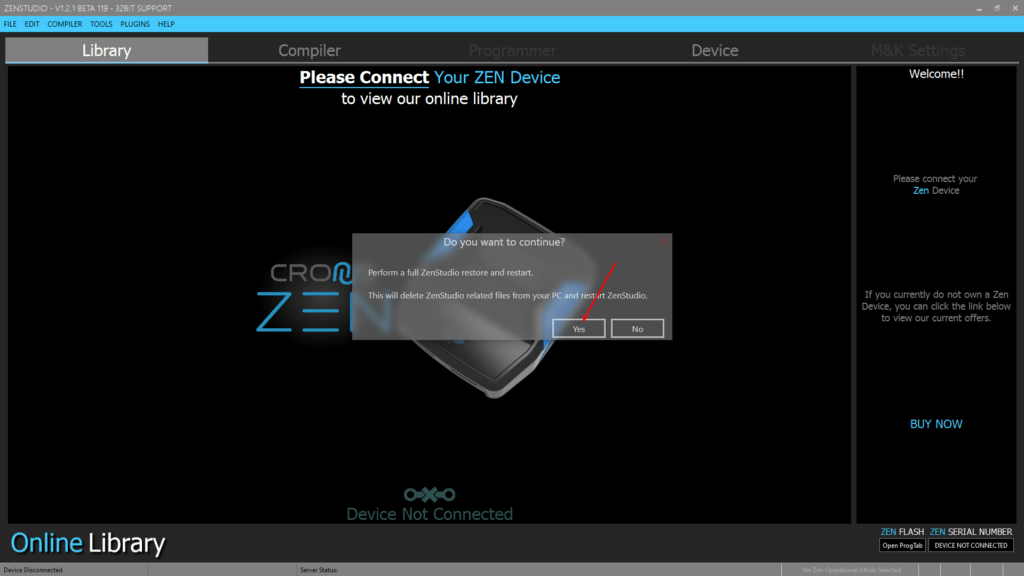
Task: Switch to the Programmer tab
Action: [x=513, y=50]
